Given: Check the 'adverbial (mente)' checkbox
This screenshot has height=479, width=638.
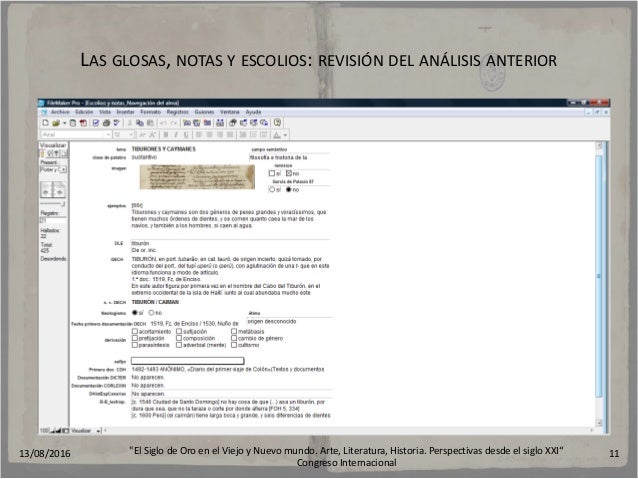Looking at the screenshot, I should (179, 345).
